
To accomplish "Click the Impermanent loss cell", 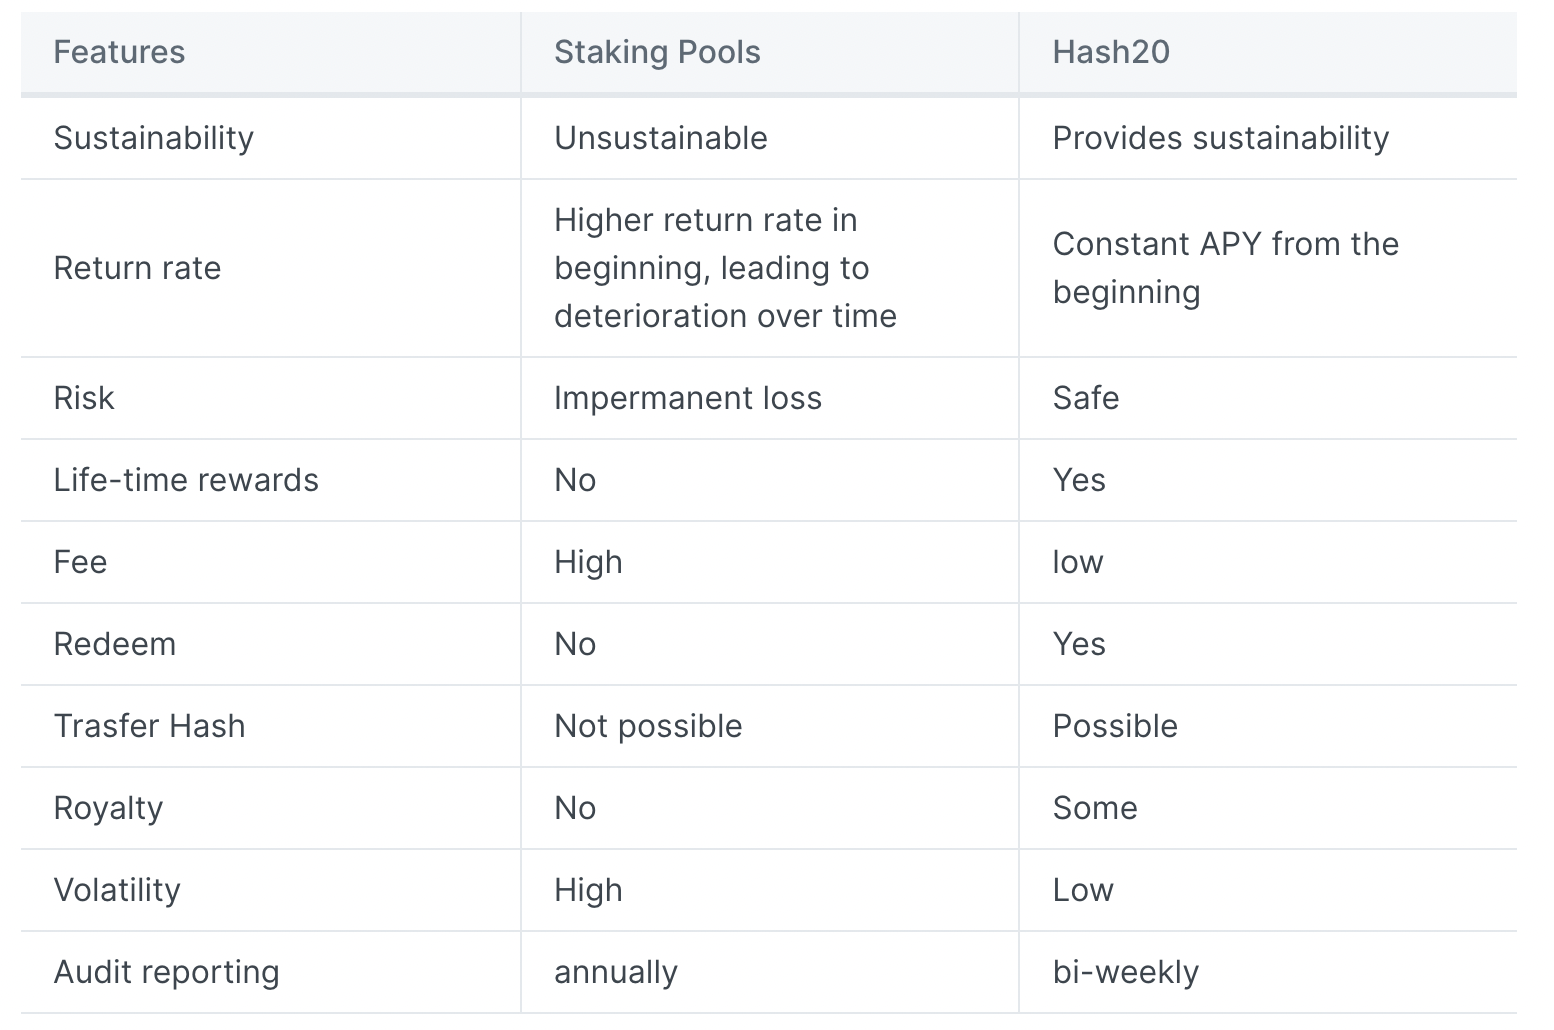I will pos(688,398).
